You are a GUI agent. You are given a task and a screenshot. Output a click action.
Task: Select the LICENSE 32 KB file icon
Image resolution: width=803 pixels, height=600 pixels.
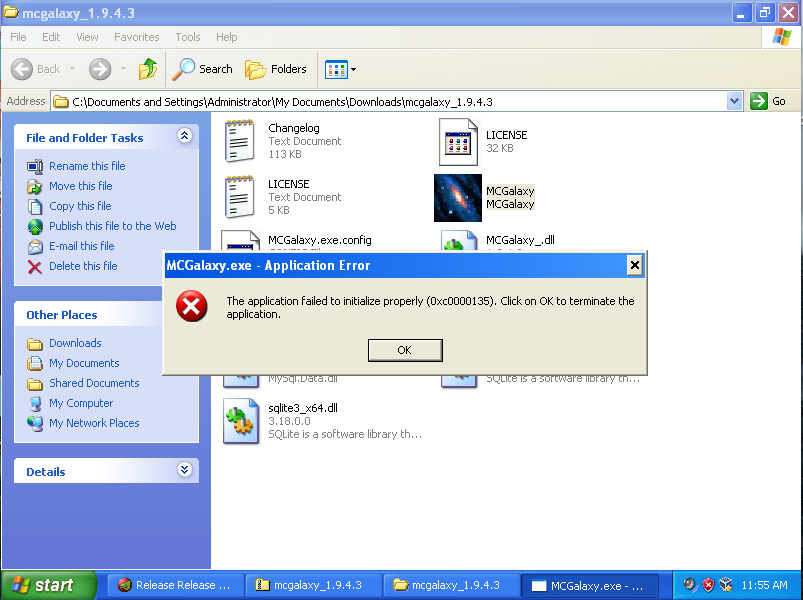click(458, 142)
